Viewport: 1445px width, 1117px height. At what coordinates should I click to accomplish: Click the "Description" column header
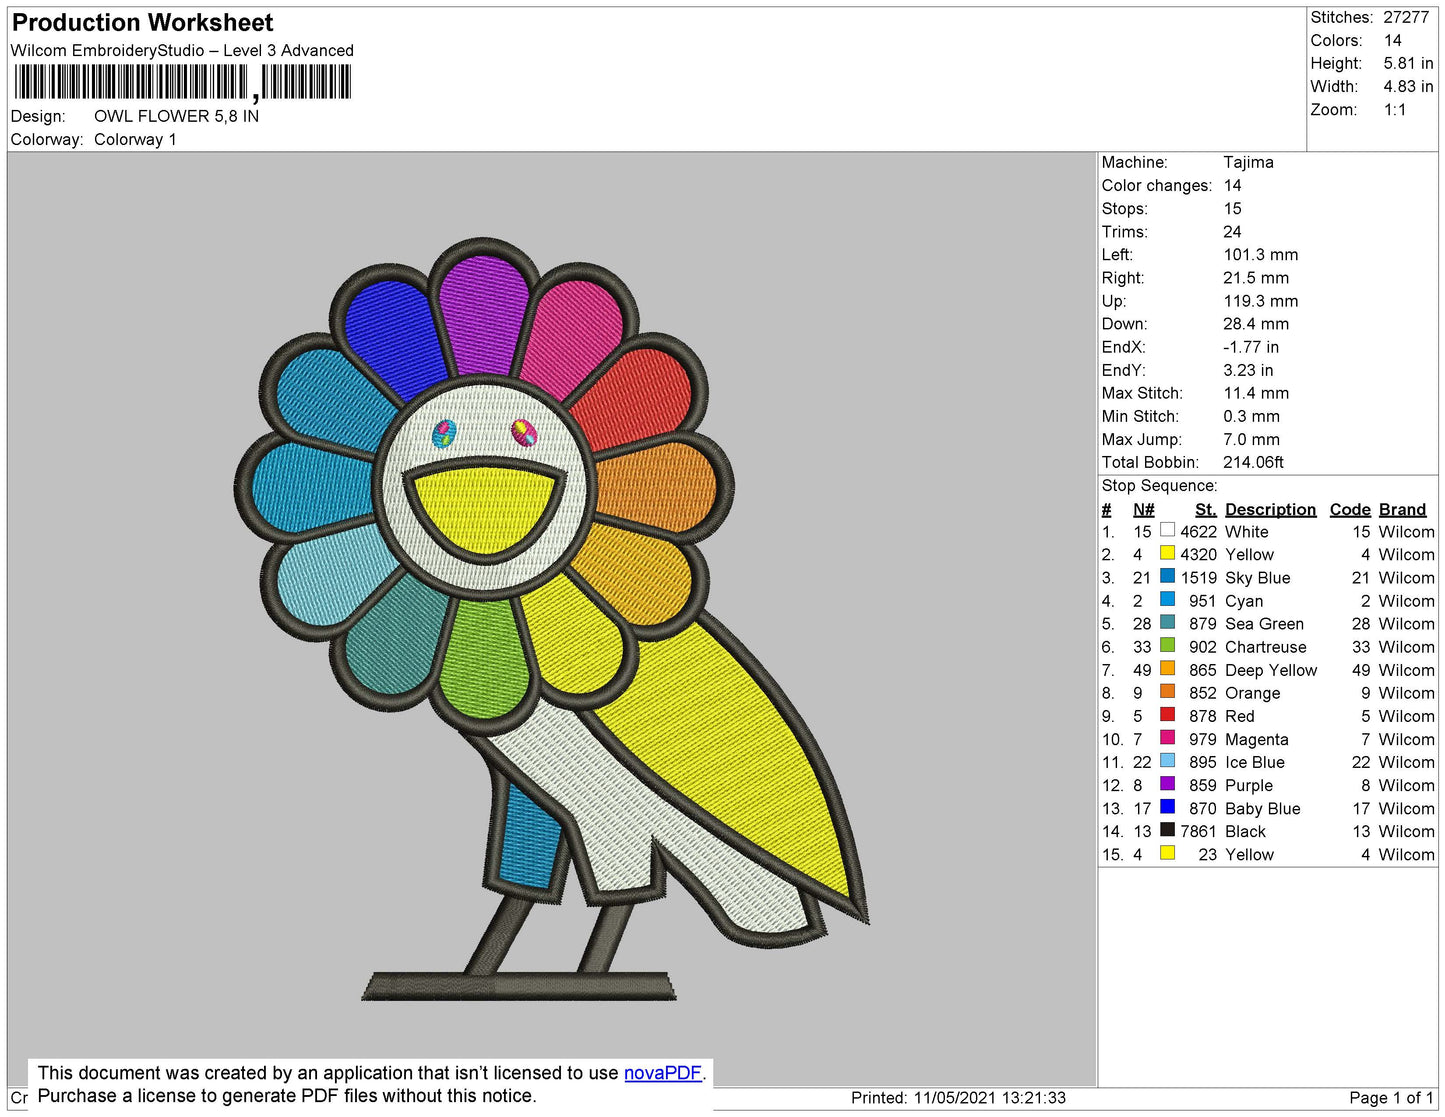click(x=1270, y=510)
